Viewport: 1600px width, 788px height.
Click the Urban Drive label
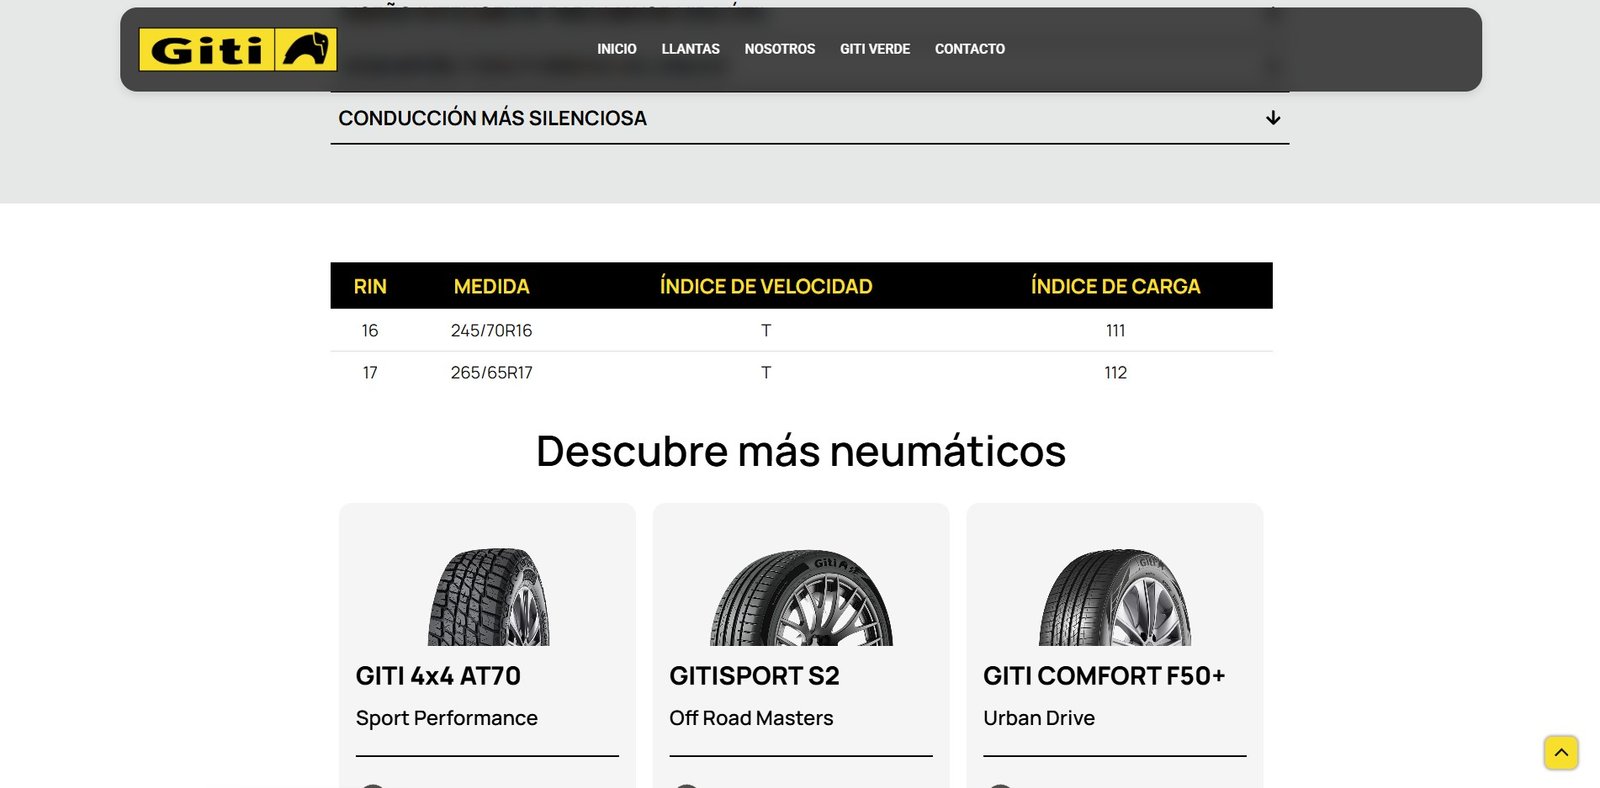coord(1039,718)
